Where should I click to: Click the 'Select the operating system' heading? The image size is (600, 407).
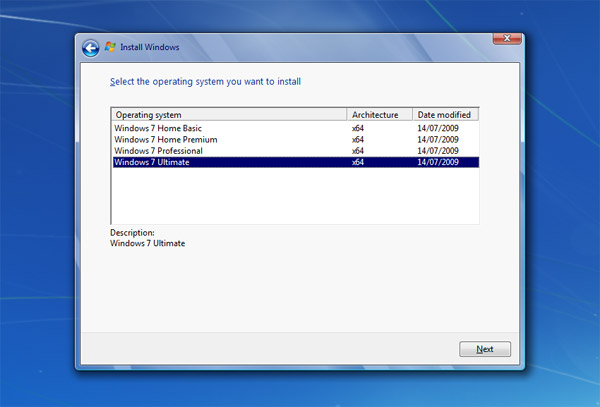pyautogui.click(x=205, y=81)
